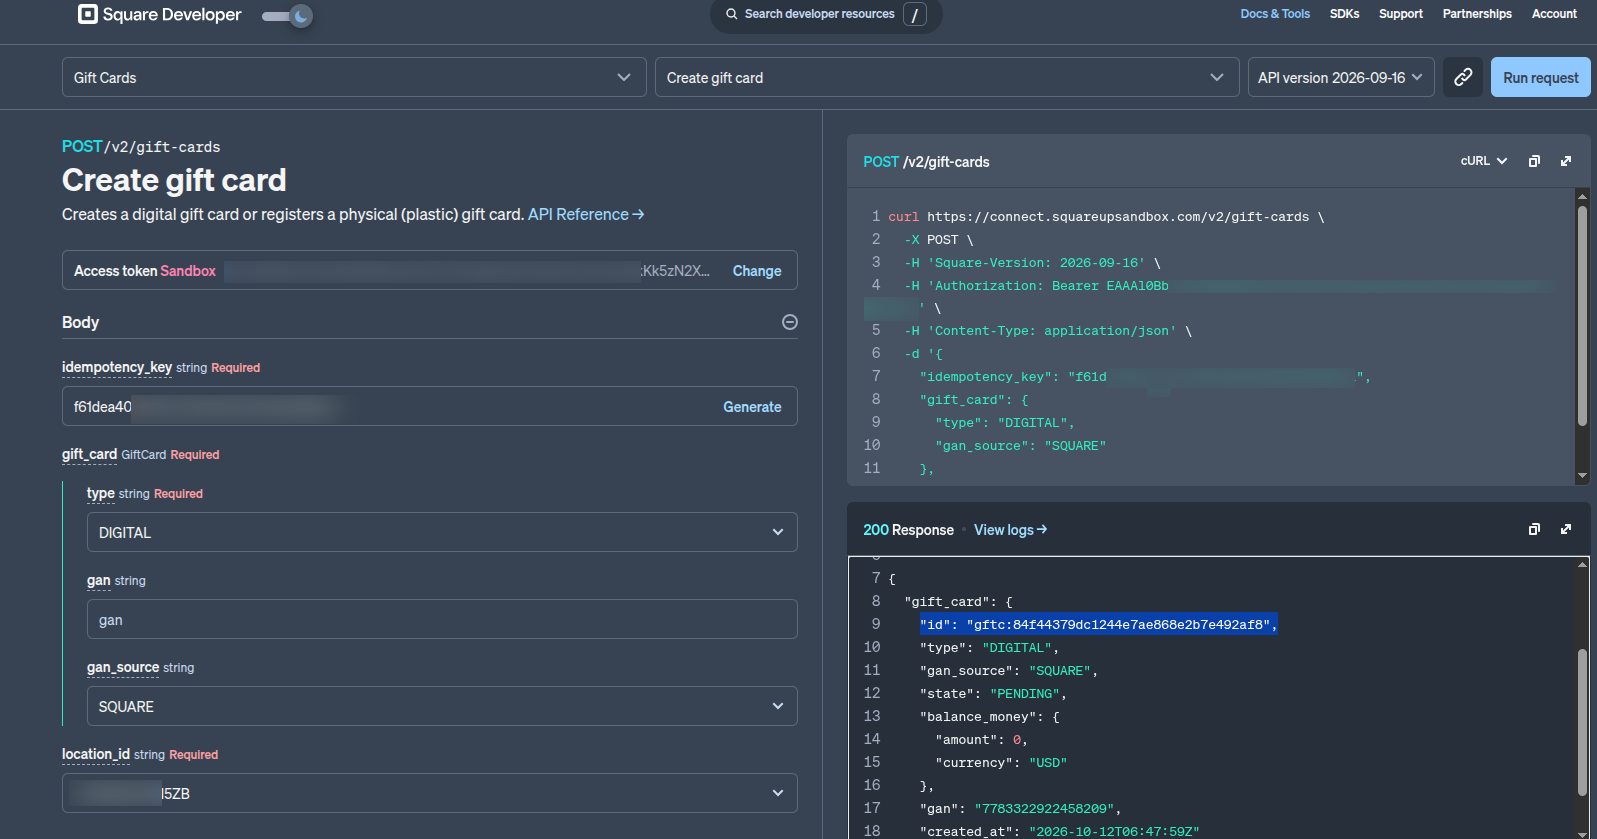
Task: Click the "state": "PENDING" response line
Action: pos(993,694)
